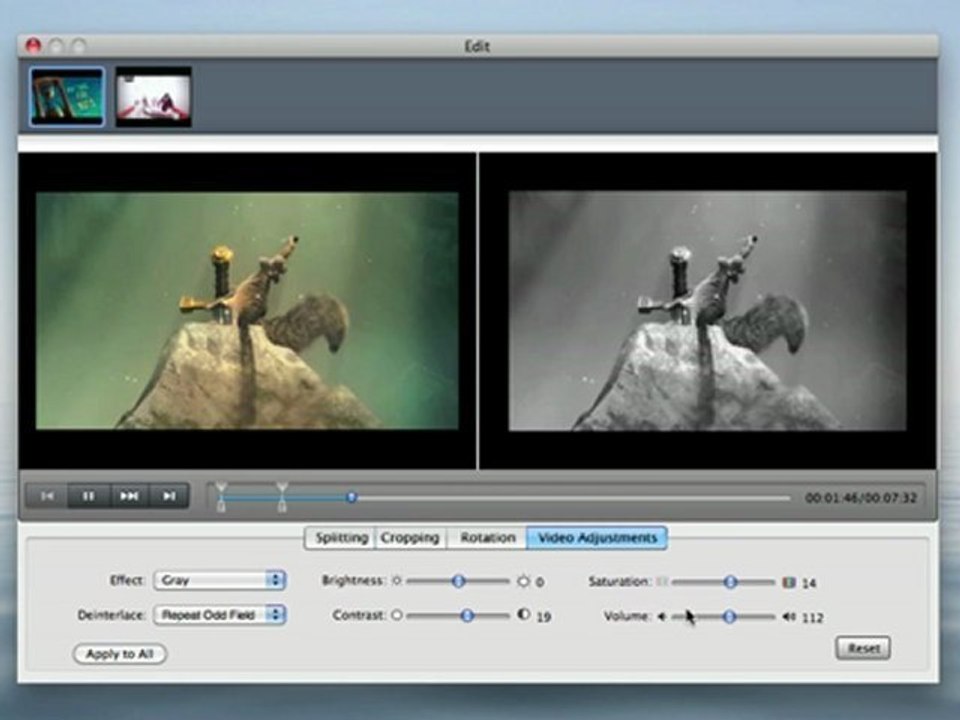Click the contrast value 19
Image resolution: width=960 pixels, height=720 pixels.
544,617
